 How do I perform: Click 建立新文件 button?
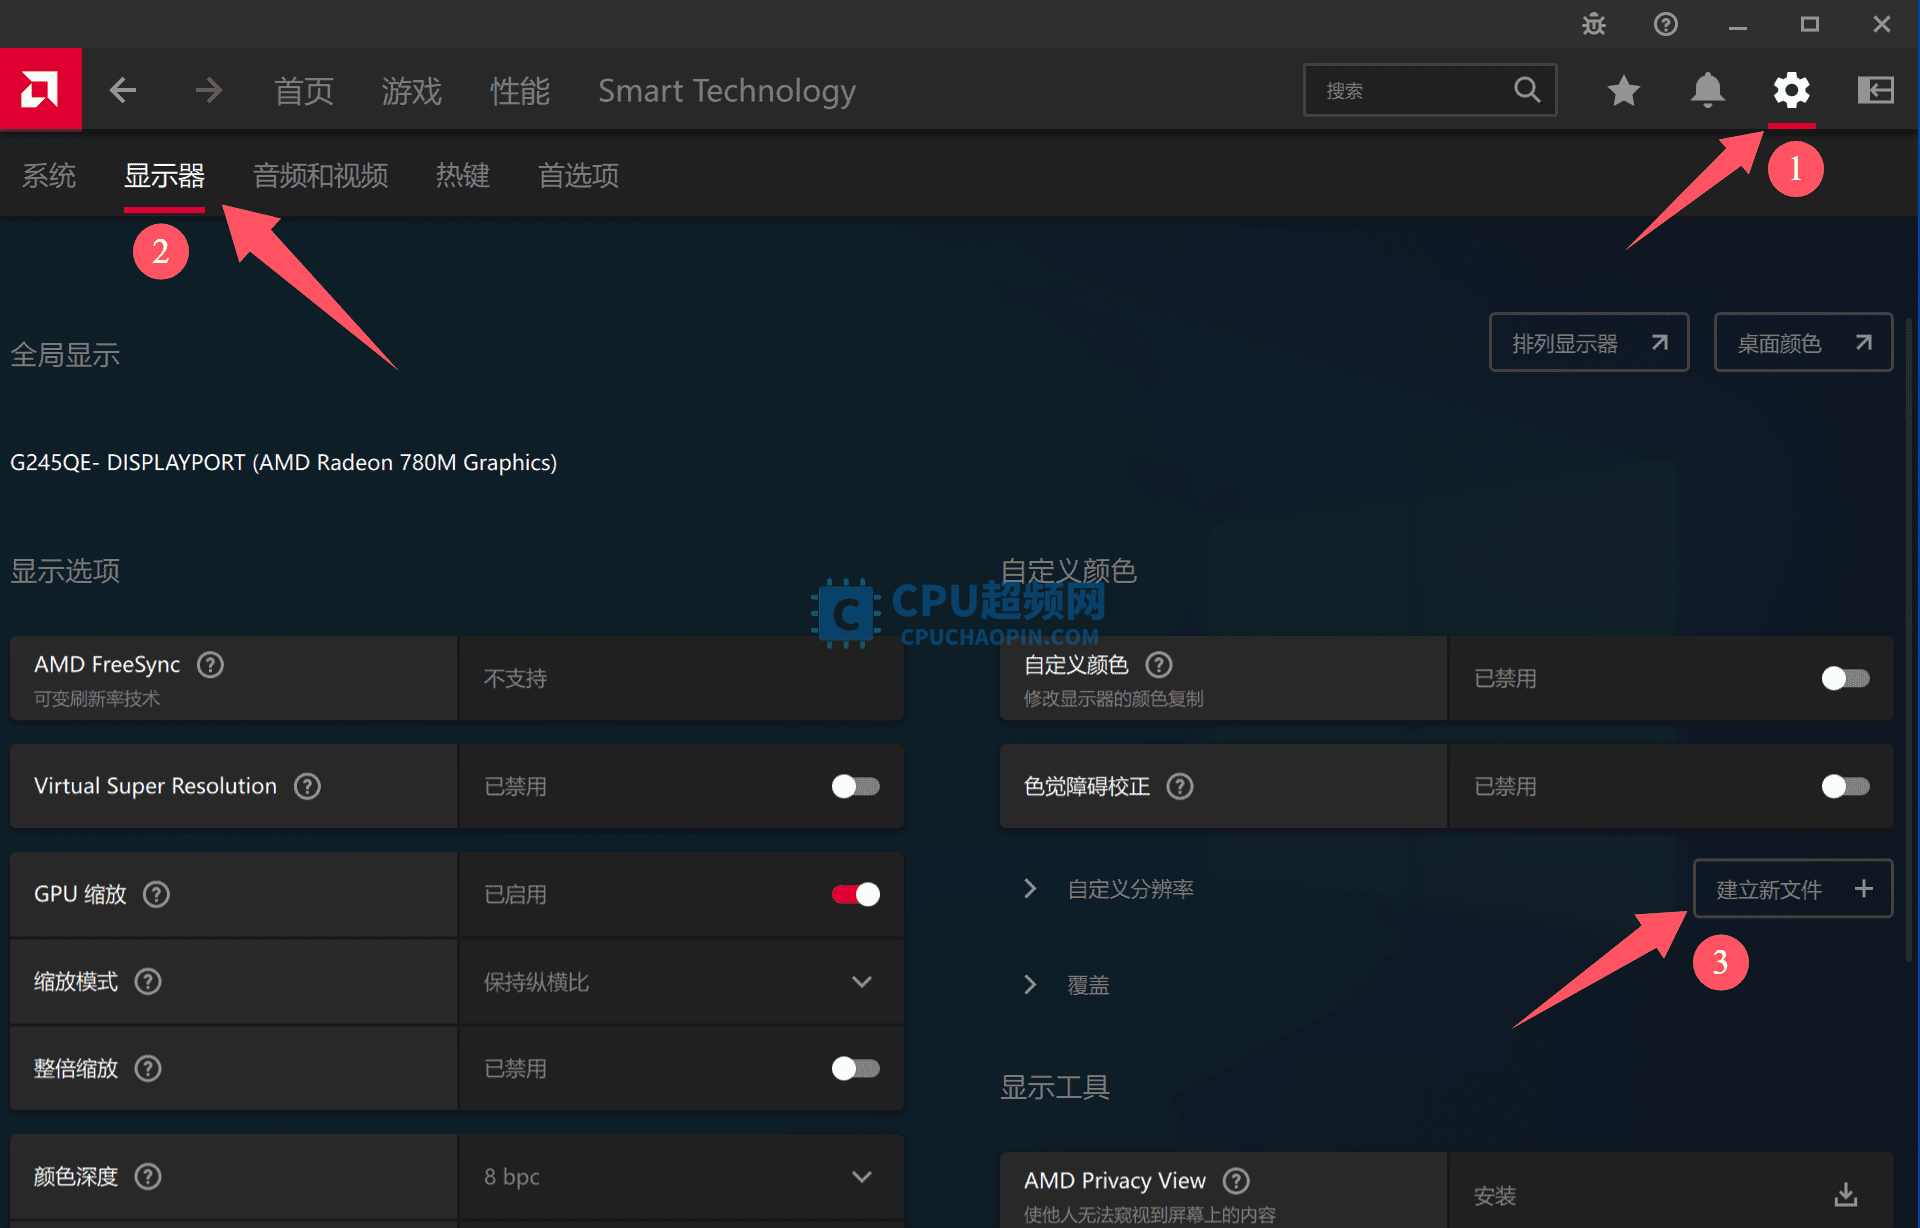(1793, 889)
